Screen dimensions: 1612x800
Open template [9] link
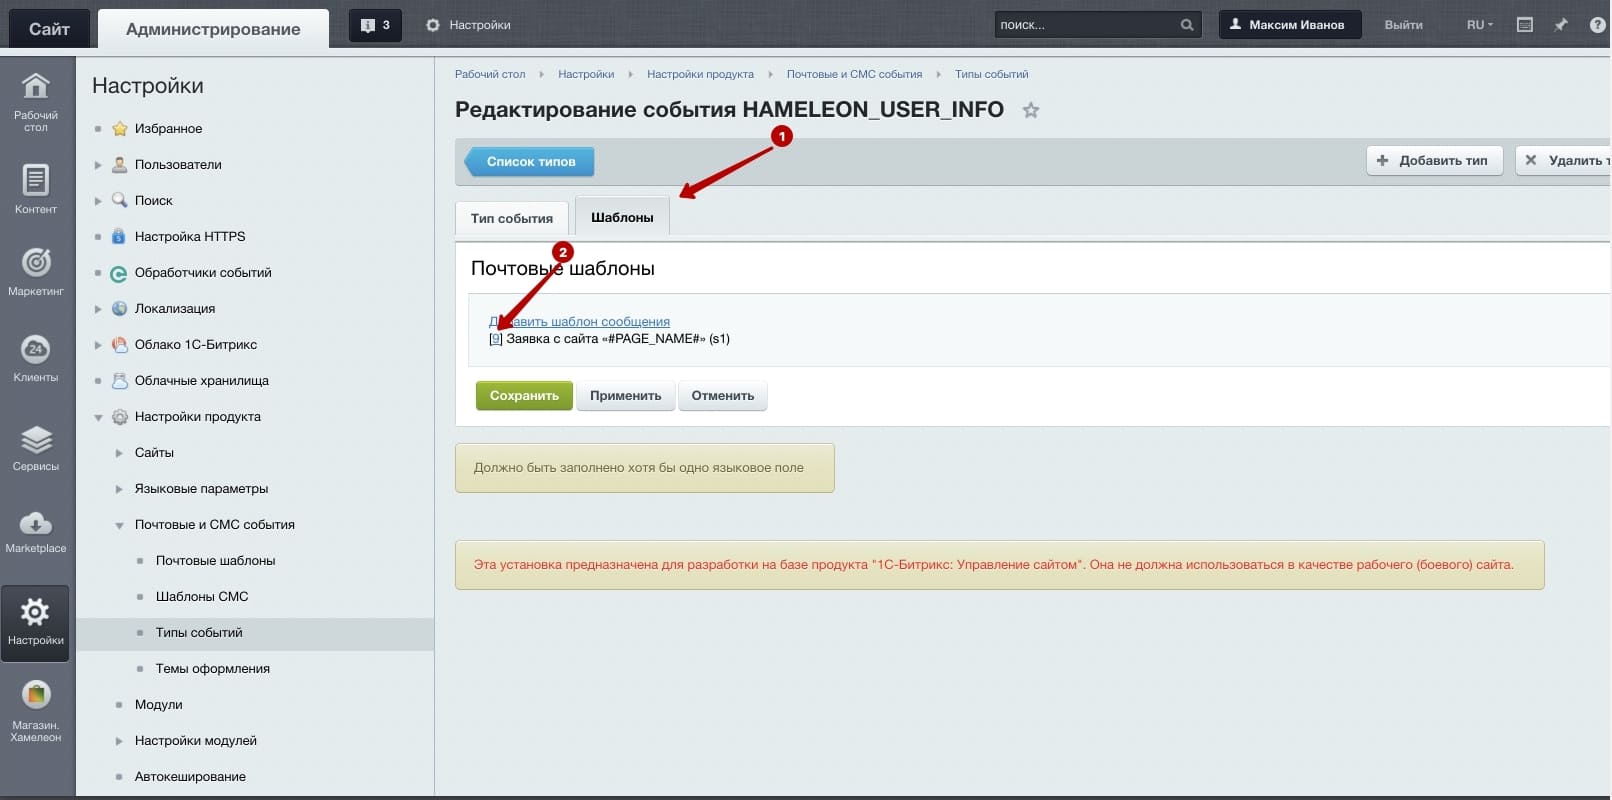point(495,339)
